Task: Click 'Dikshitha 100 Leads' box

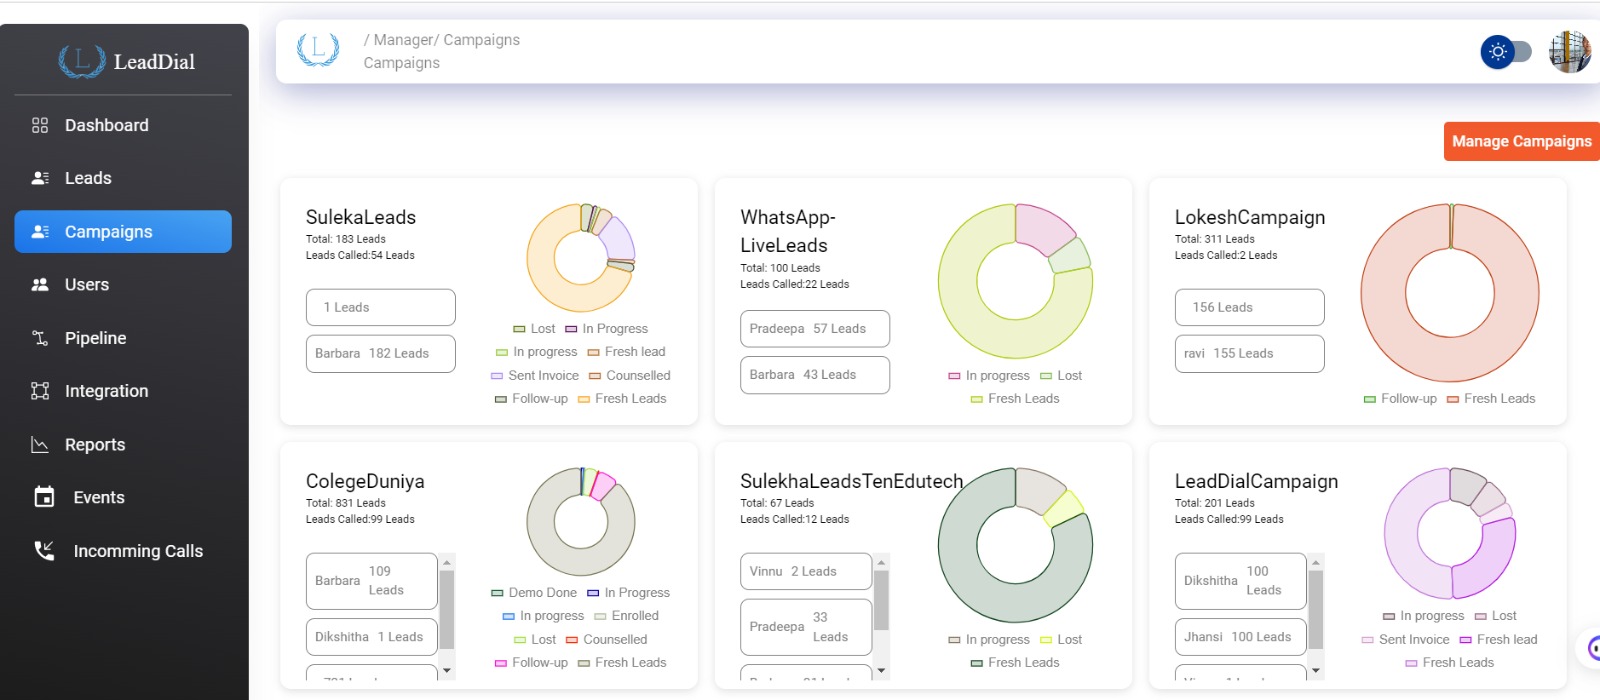Action: coord(1241,581)
